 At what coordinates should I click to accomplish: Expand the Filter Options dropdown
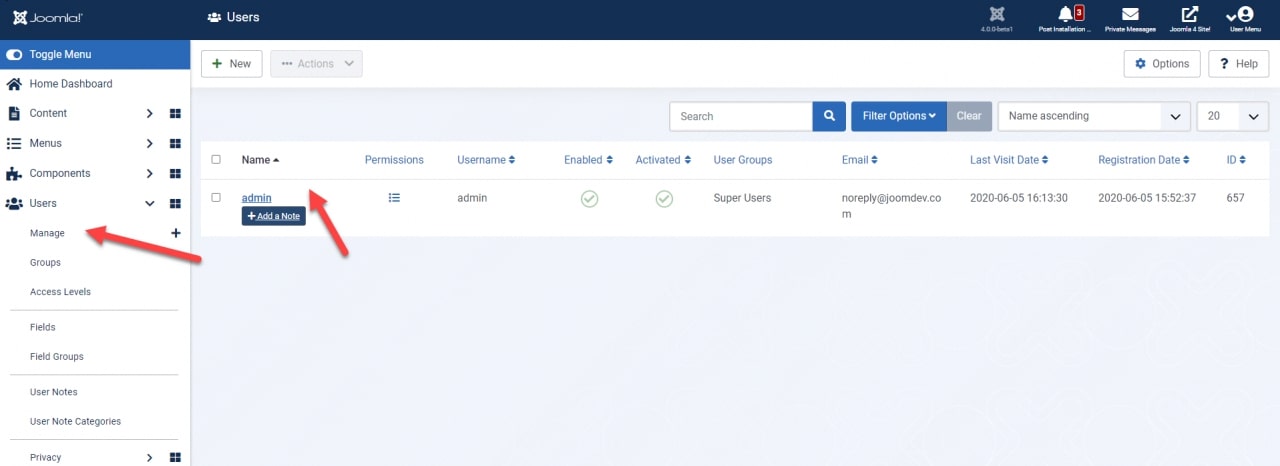coord(898,116)
